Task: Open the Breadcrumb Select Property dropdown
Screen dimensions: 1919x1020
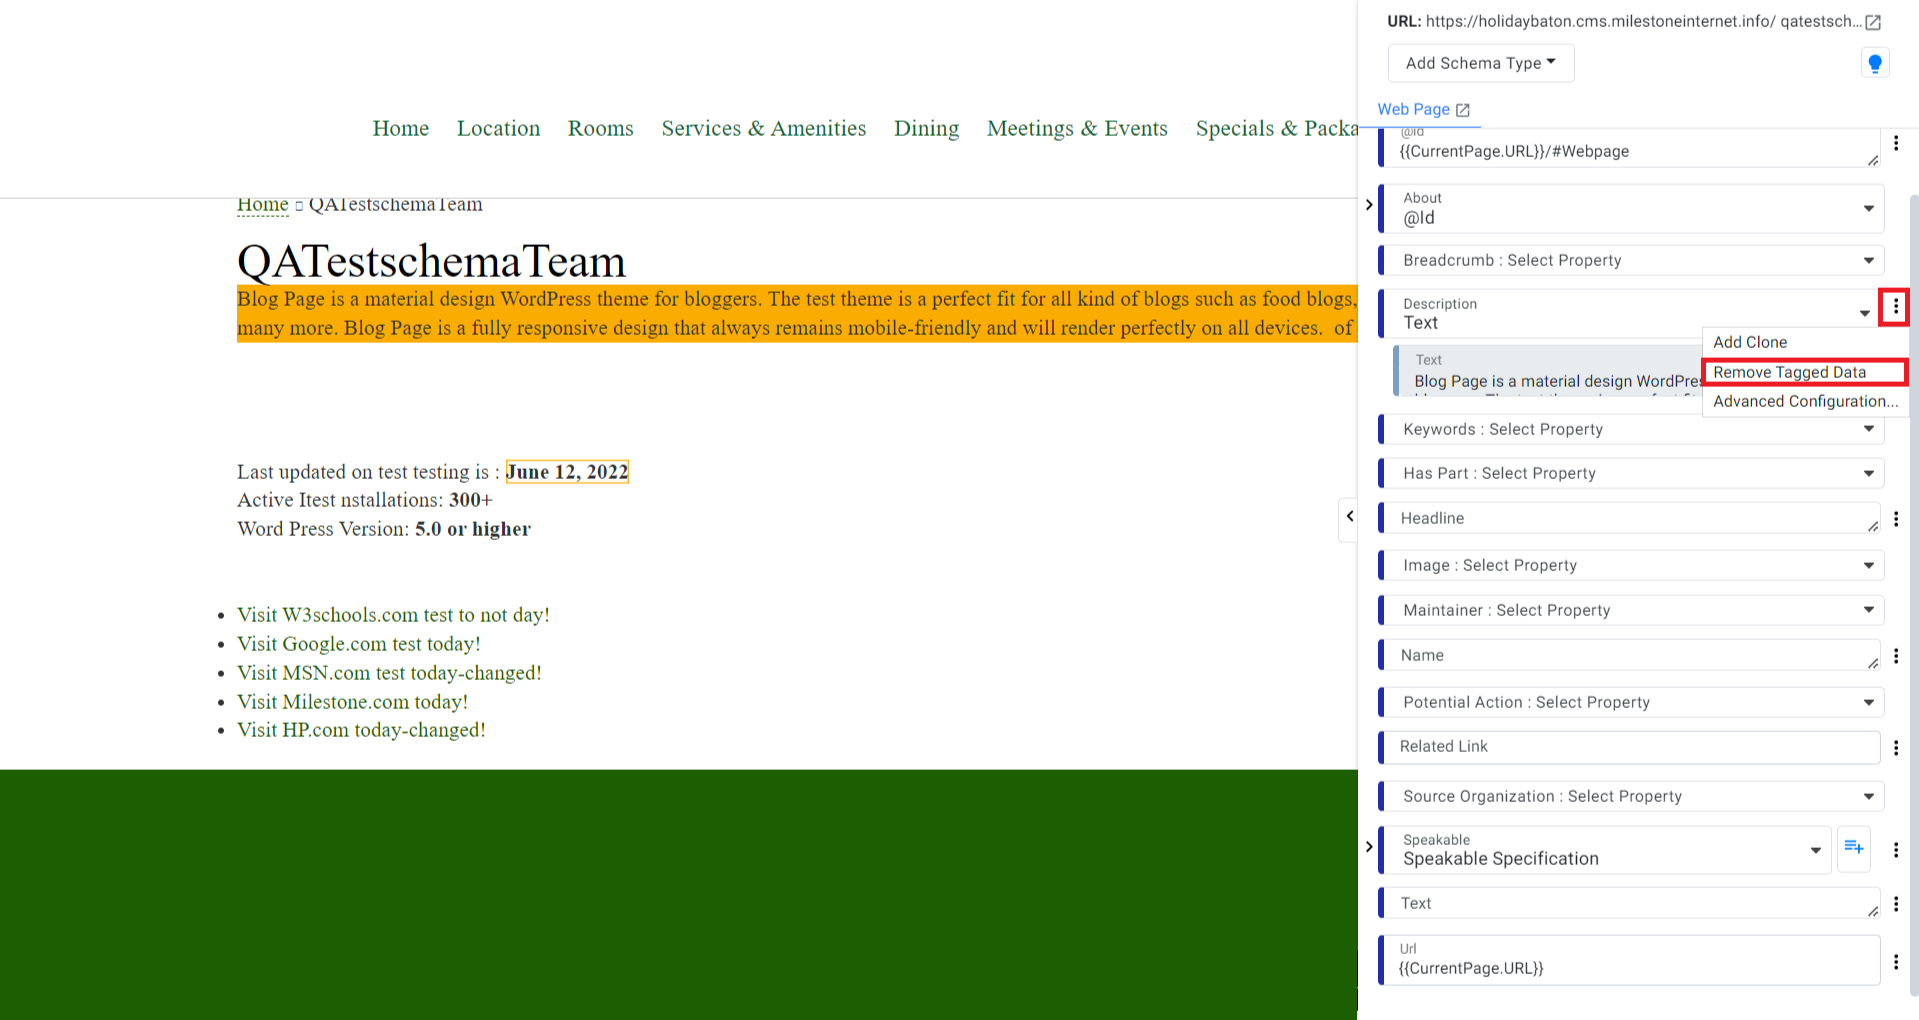Action: [x=1632, y=260]
